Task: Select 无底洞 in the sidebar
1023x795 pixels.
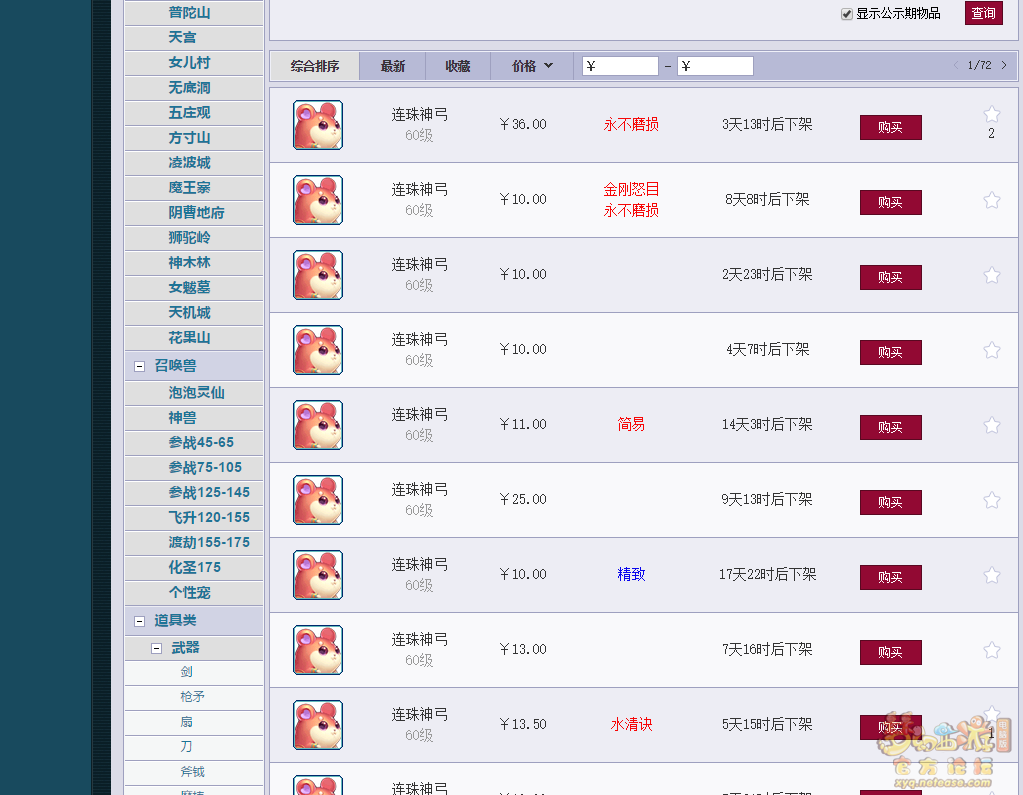Action: [194, 87]
